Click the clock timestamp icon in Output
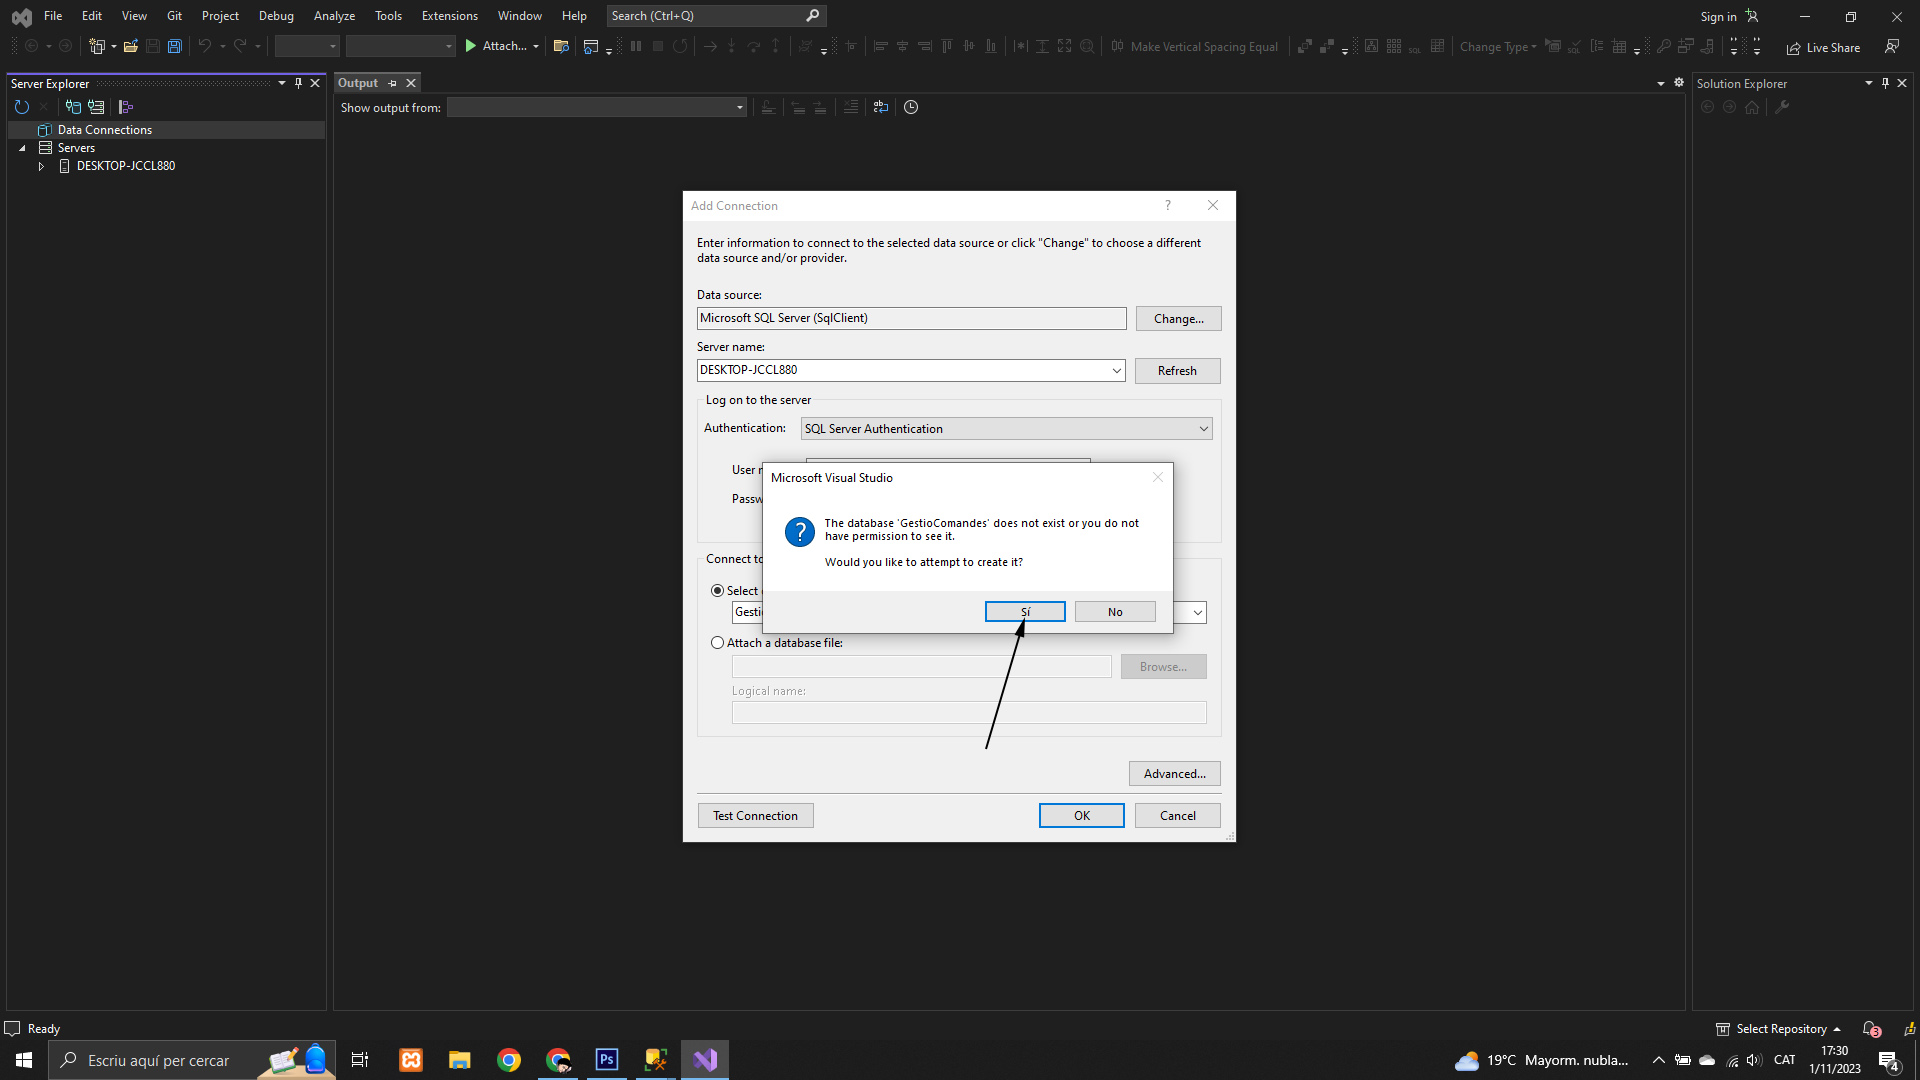Viewport: 1920px width, 1080px height. tap(911, 107)
